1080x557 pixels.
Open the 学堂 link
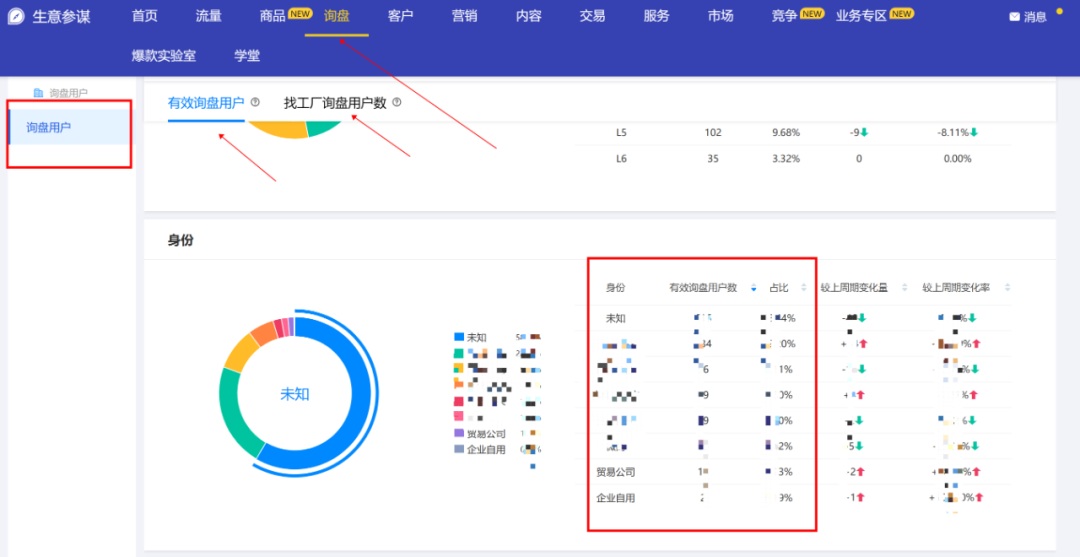247,56
